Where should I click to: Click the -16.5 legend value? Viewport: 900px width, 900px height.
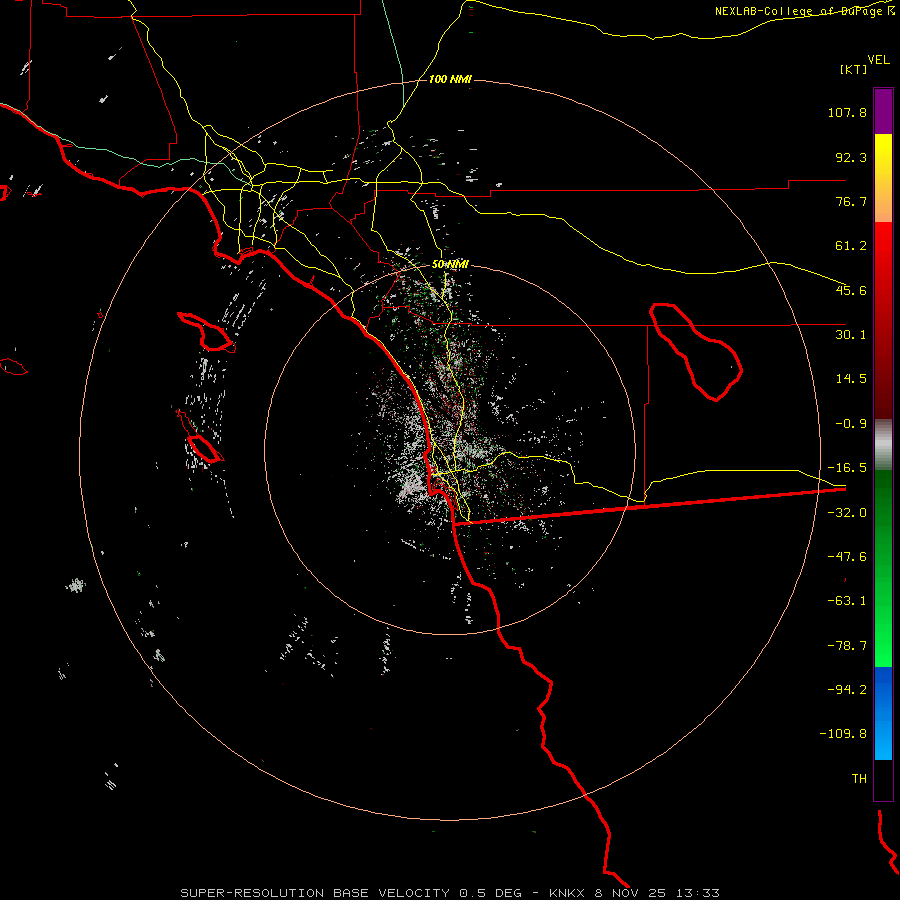click(847, 468)
